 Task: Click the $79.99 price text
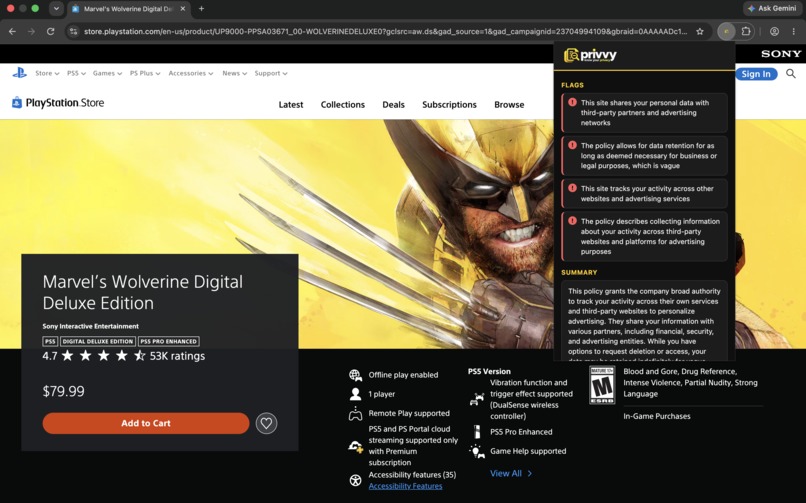pos(63,392)
